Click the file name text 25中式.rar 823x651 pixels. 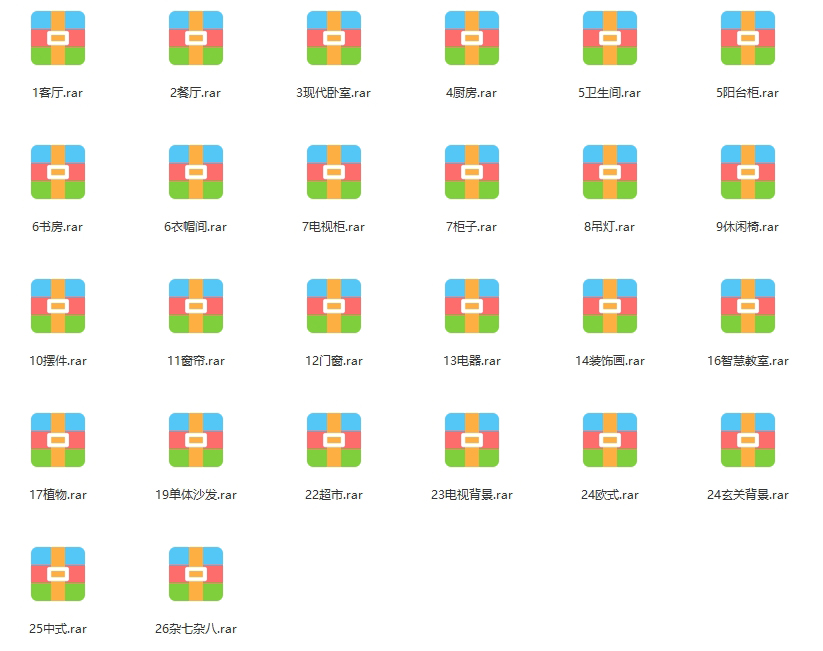(58, 628)
